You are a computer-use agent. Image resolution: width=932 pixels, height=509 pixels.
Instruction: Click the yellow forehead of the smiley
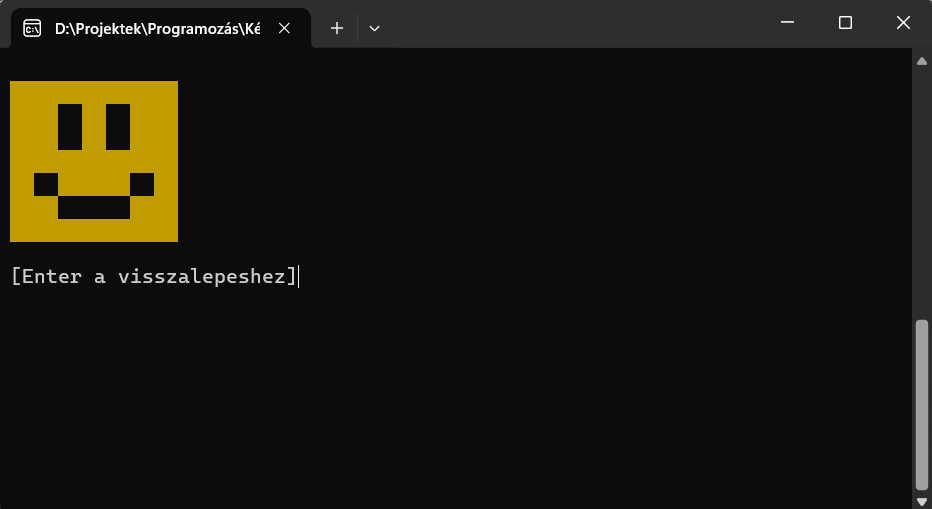click(94, 92)
